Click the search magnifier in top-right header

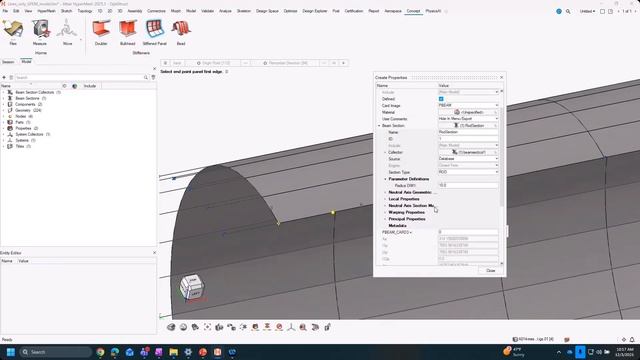[x=568, y=11]
